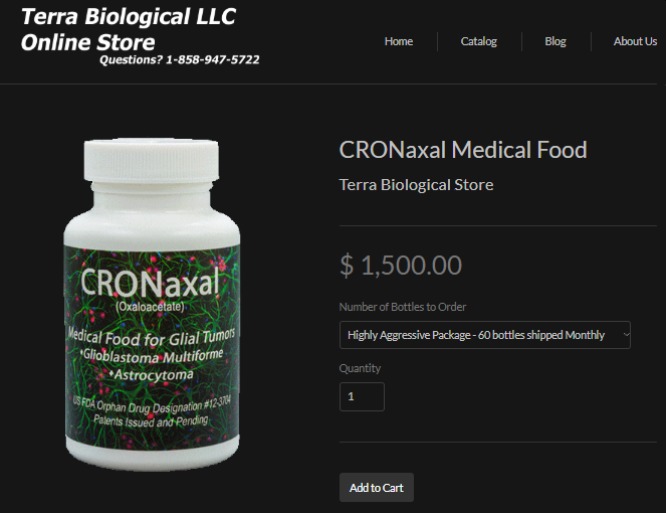The width and height of the screenshot is (666, 513).
Task: Click the dropdown arrow on bottle package selector
Action: click(x=626, y=335)
